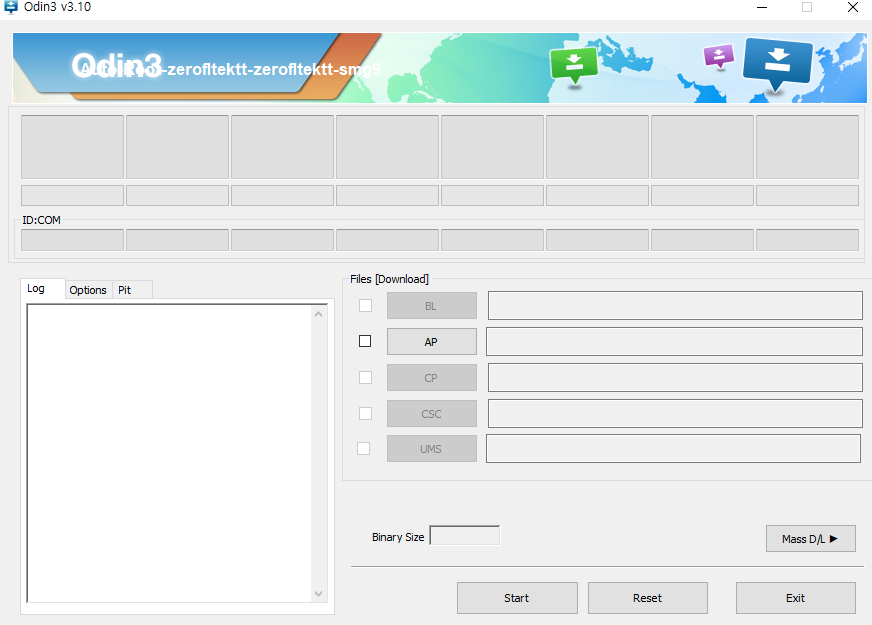Click the Odin3 app icon in title bar

[x=11, y=7]
